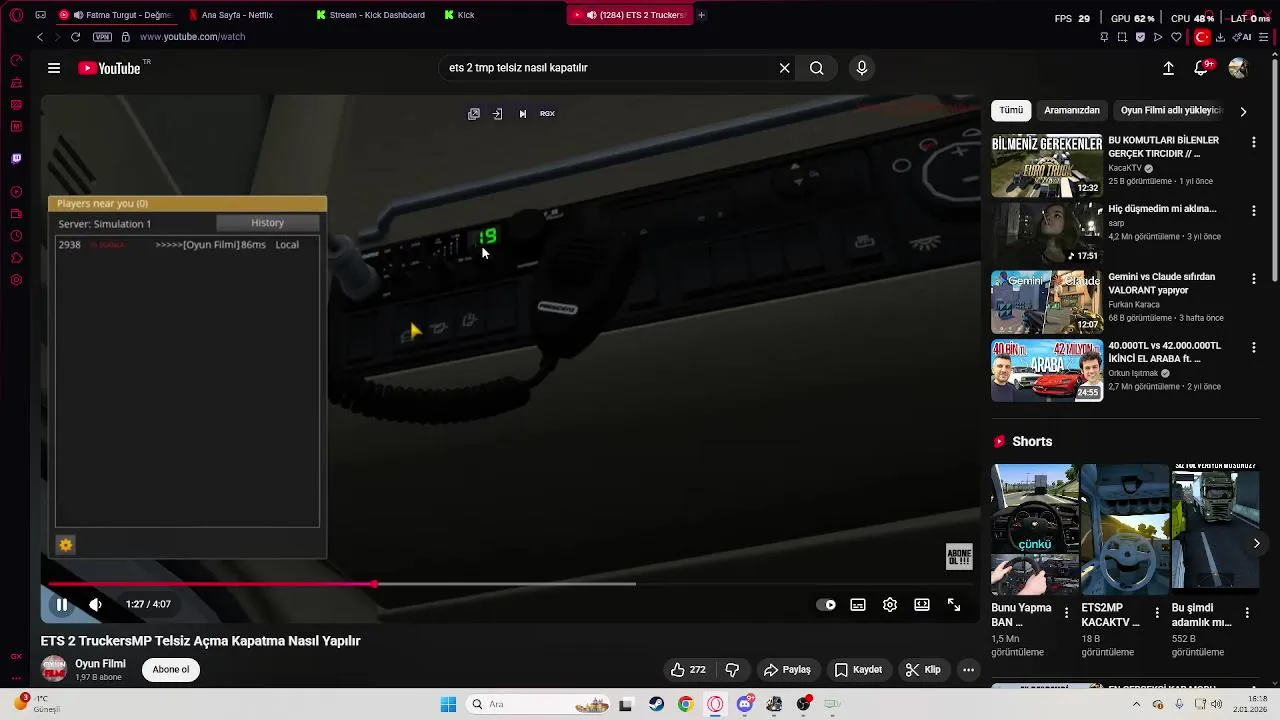Open options for Bu şimdi adamlık short
The height and width of the screenshot is (720, 1280).
1247,612
